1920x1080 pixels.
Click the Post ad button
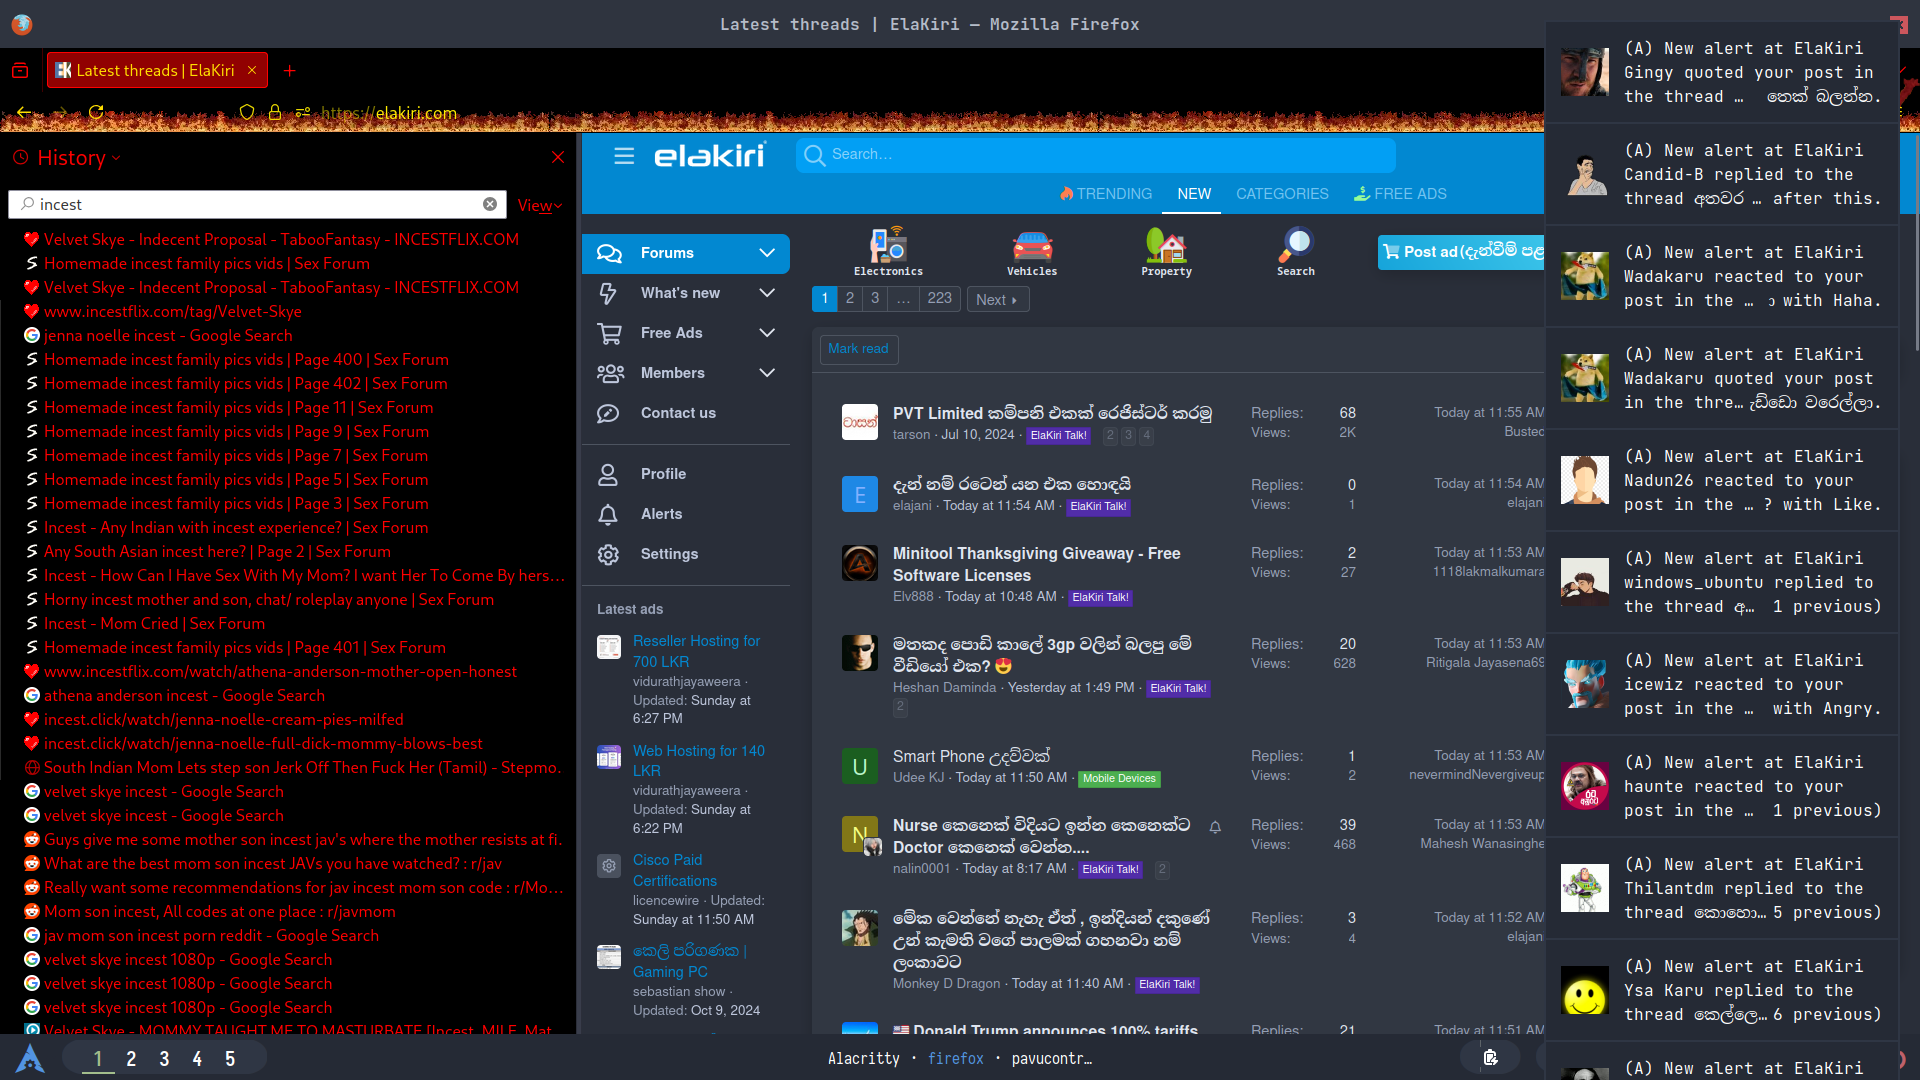[1462, 252]
